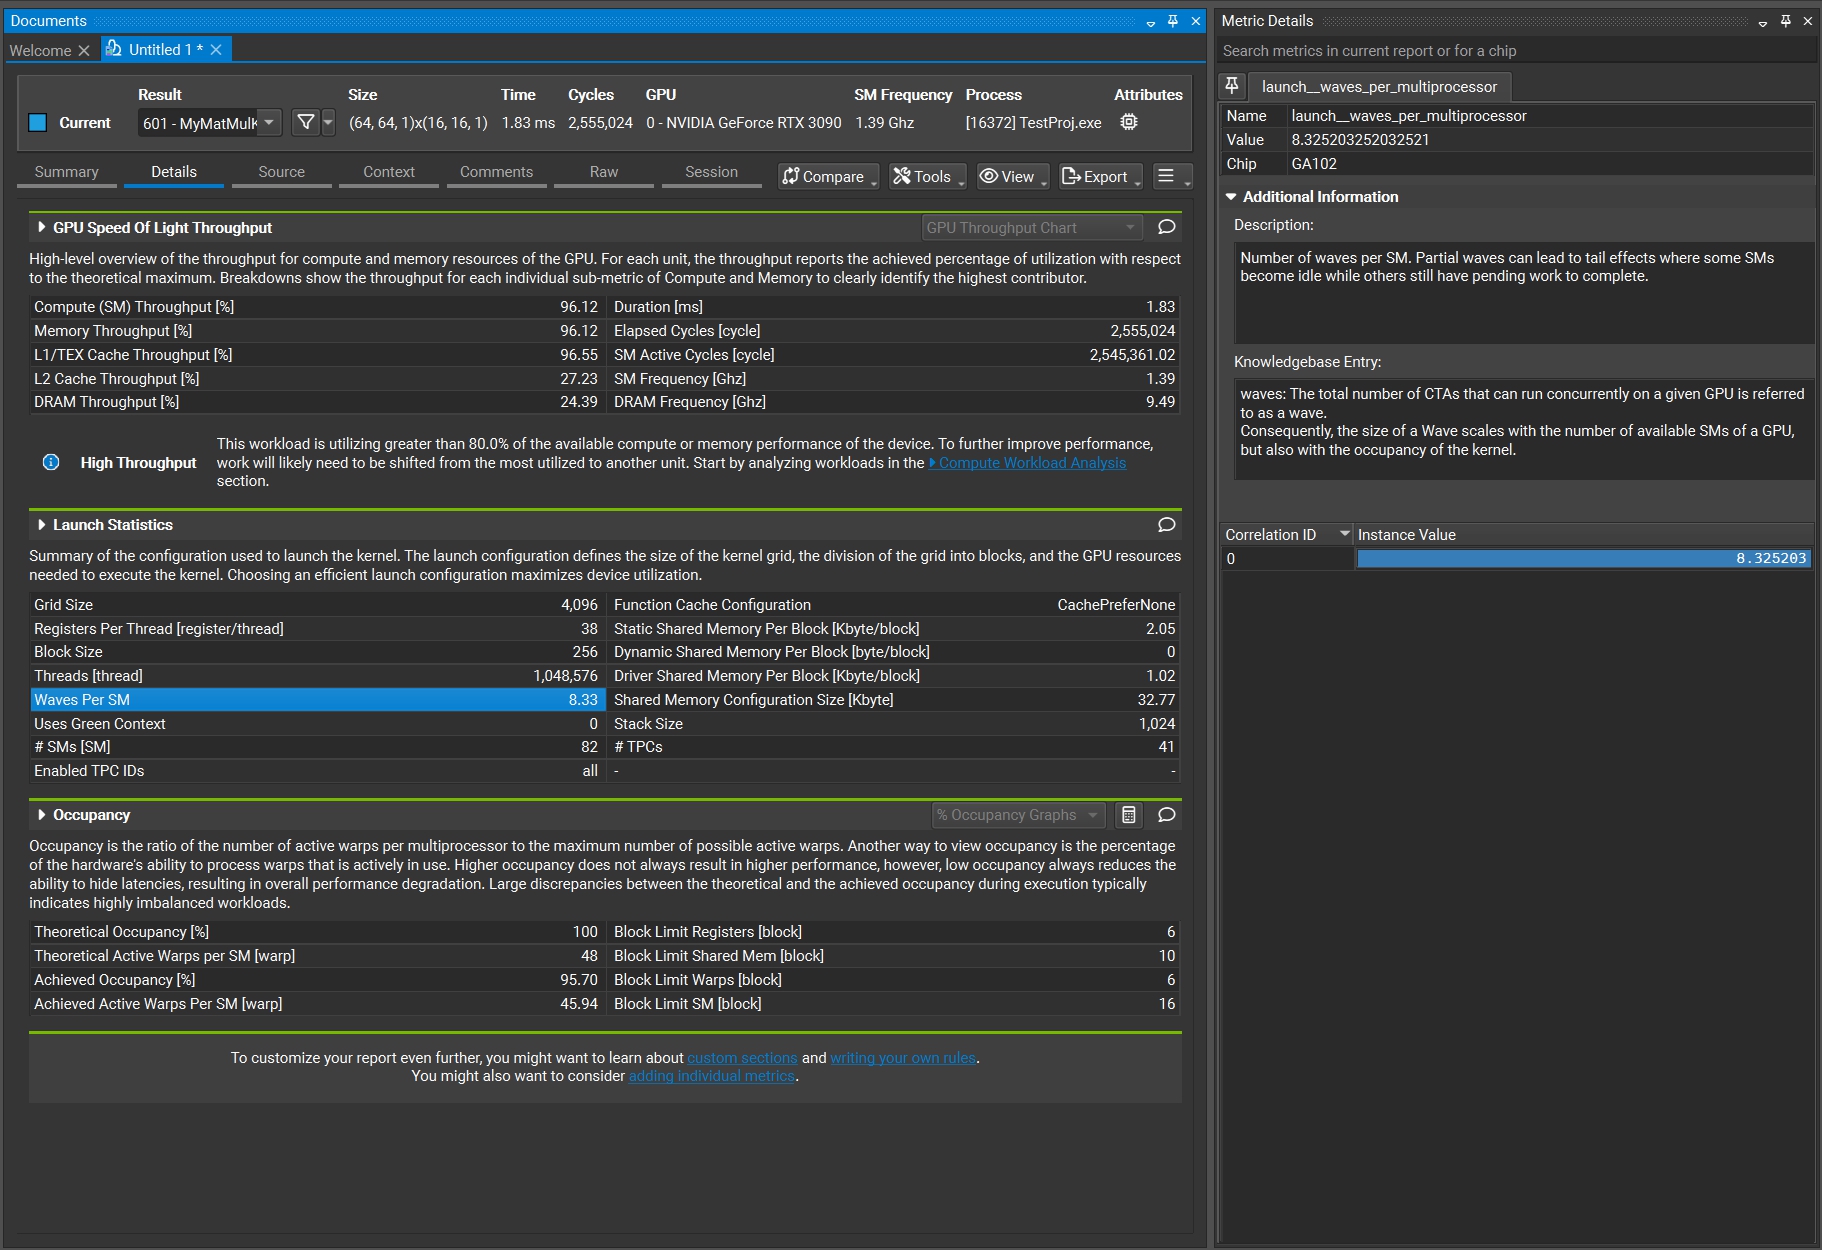This screenshot has height=1250, width=1822.
Task: Open the custom sections link
Action: point(742,1058)
